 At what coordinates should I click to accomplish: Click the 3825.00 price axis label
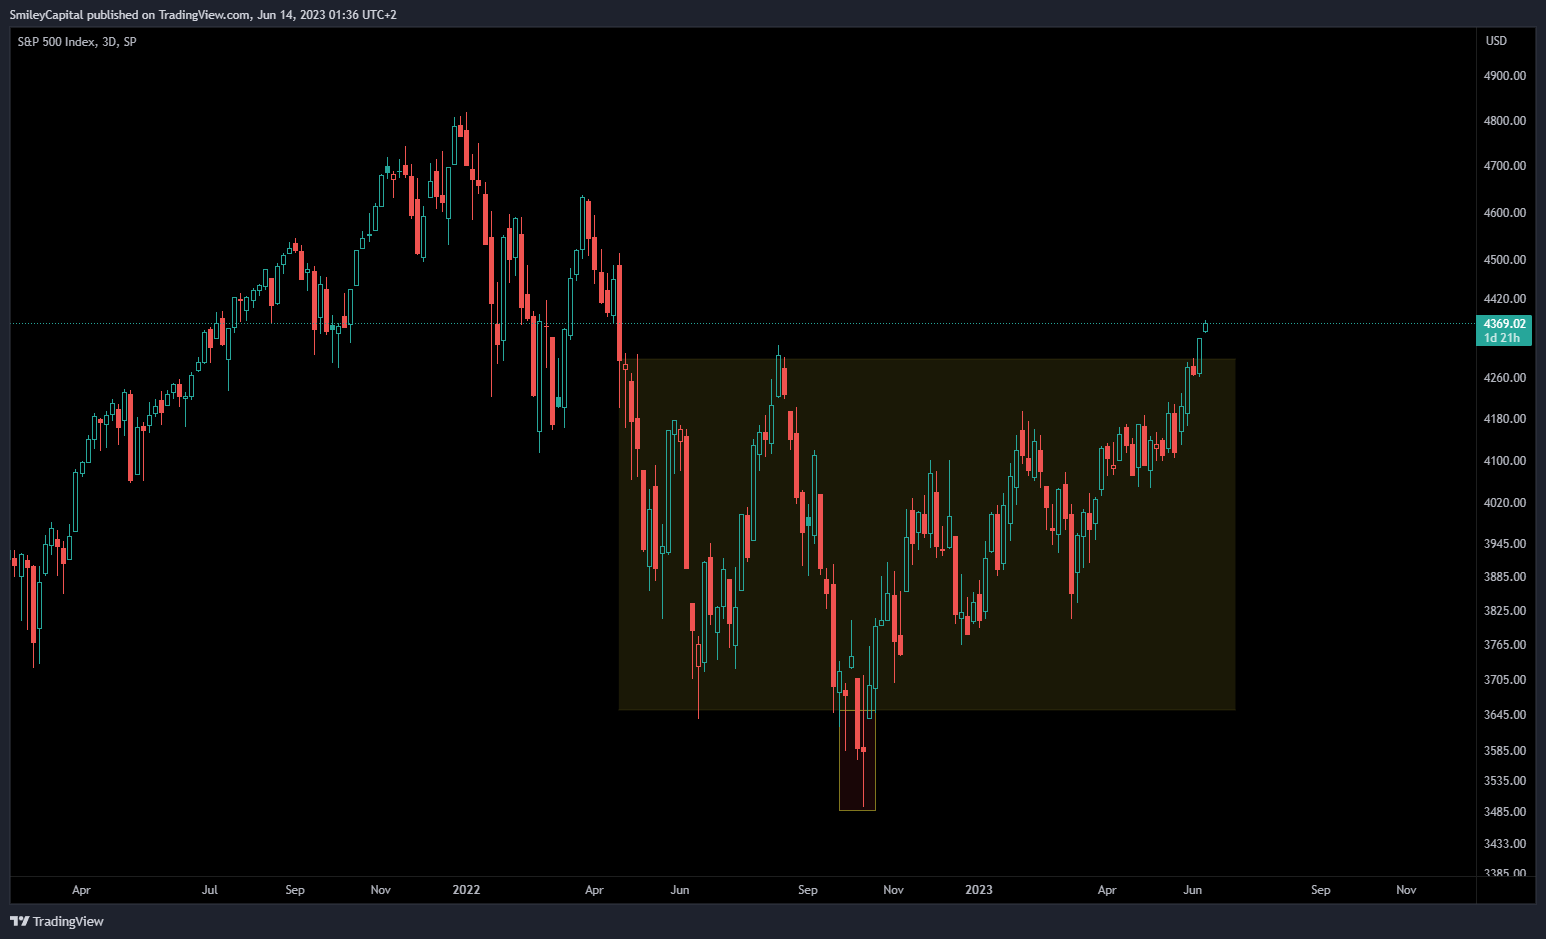pyautogui.click(x=1505, y=611)
